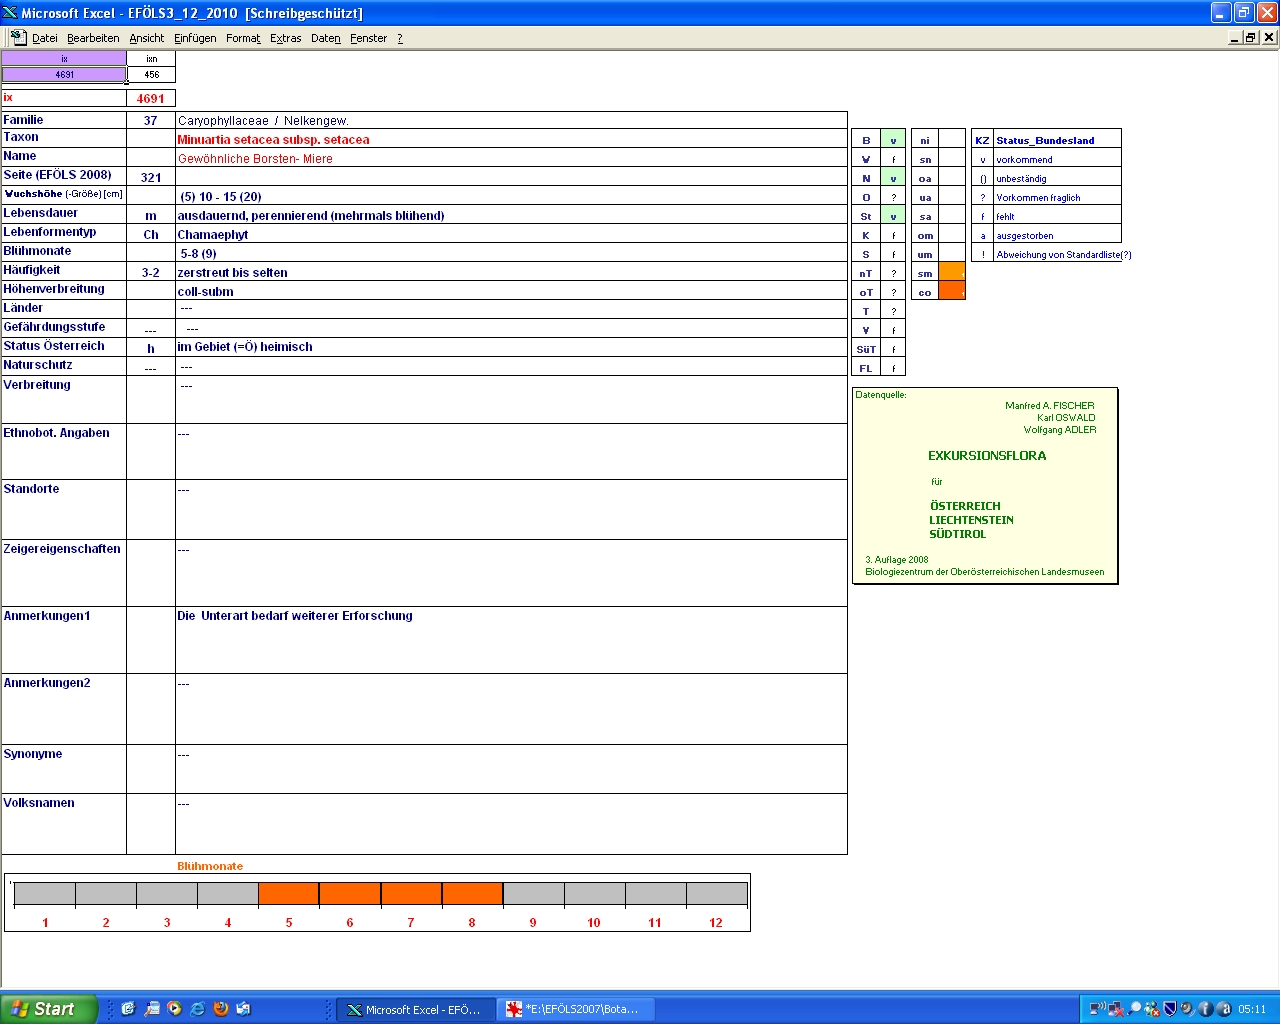
Task: Click the Messenger tray icon
Action: tap(1152, 1009)
